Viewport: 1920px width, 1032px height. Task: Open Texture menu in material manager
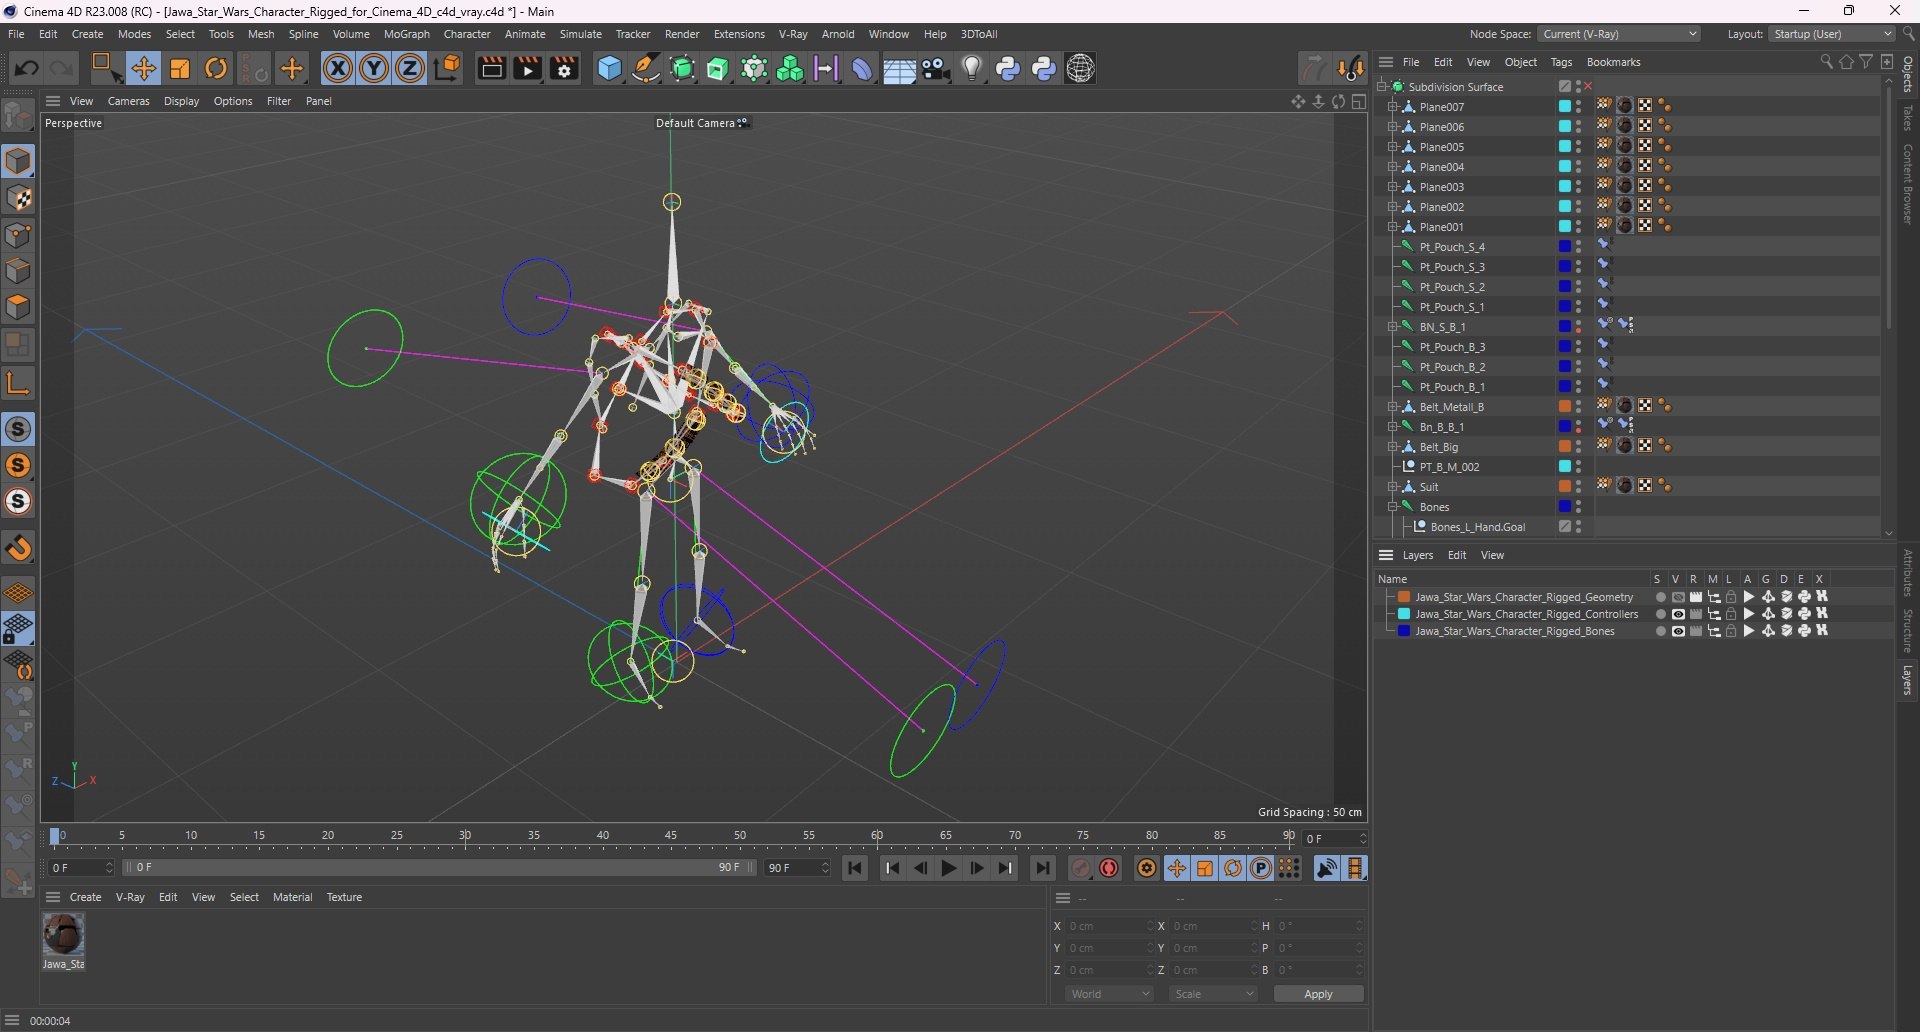tap(344, 897)
